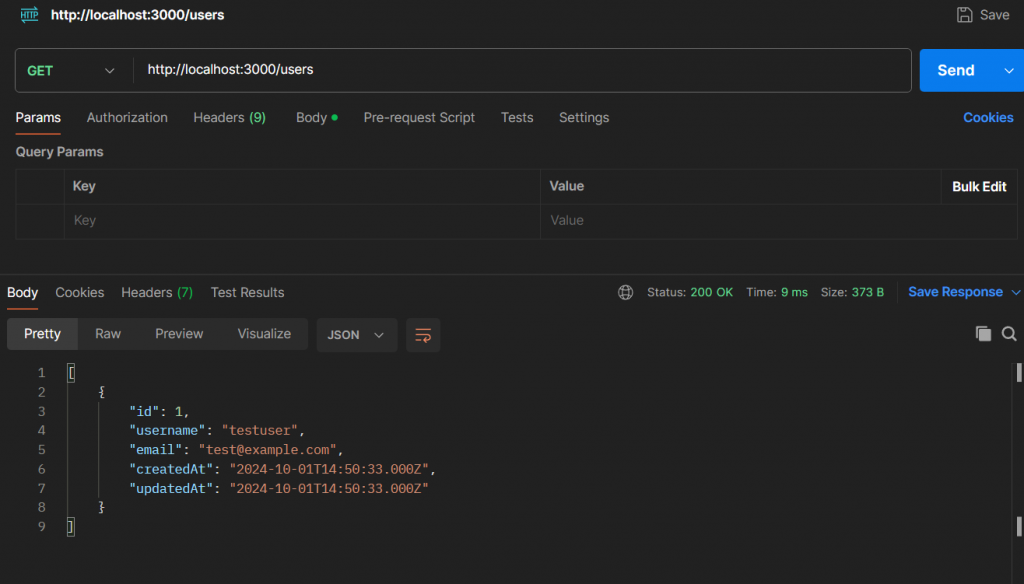Open the JSON format dropdown
Image resolution: width=1024 pixels, height=584 pixels.
coord(356,335)
